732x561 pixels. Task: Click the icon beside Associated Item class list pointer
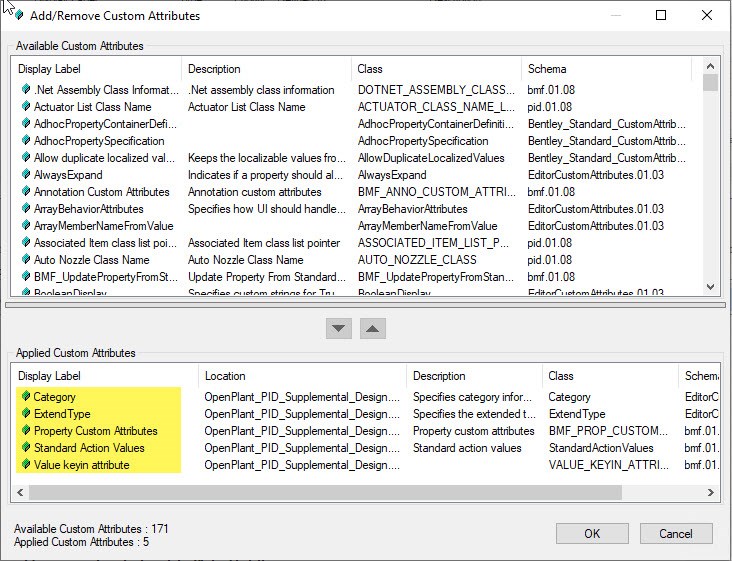click(x=26, y=243)
